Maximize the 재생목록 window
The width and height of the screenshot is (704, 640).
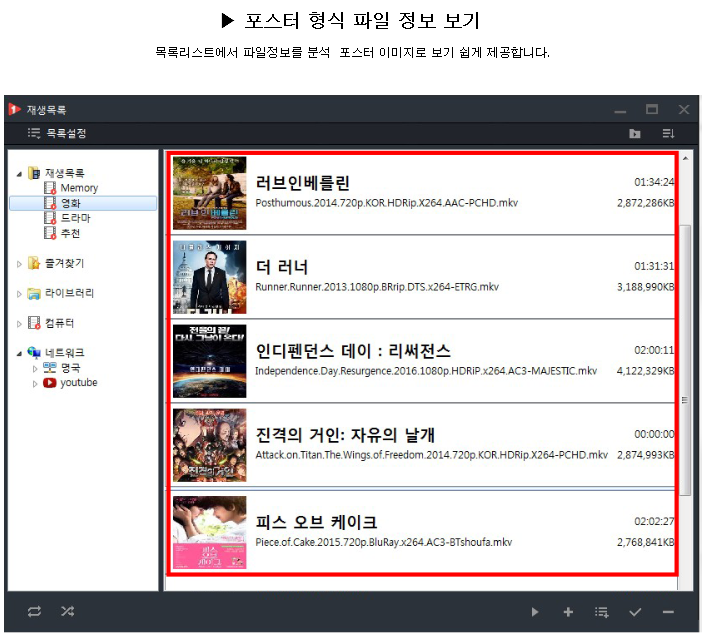tap(651, 109)
